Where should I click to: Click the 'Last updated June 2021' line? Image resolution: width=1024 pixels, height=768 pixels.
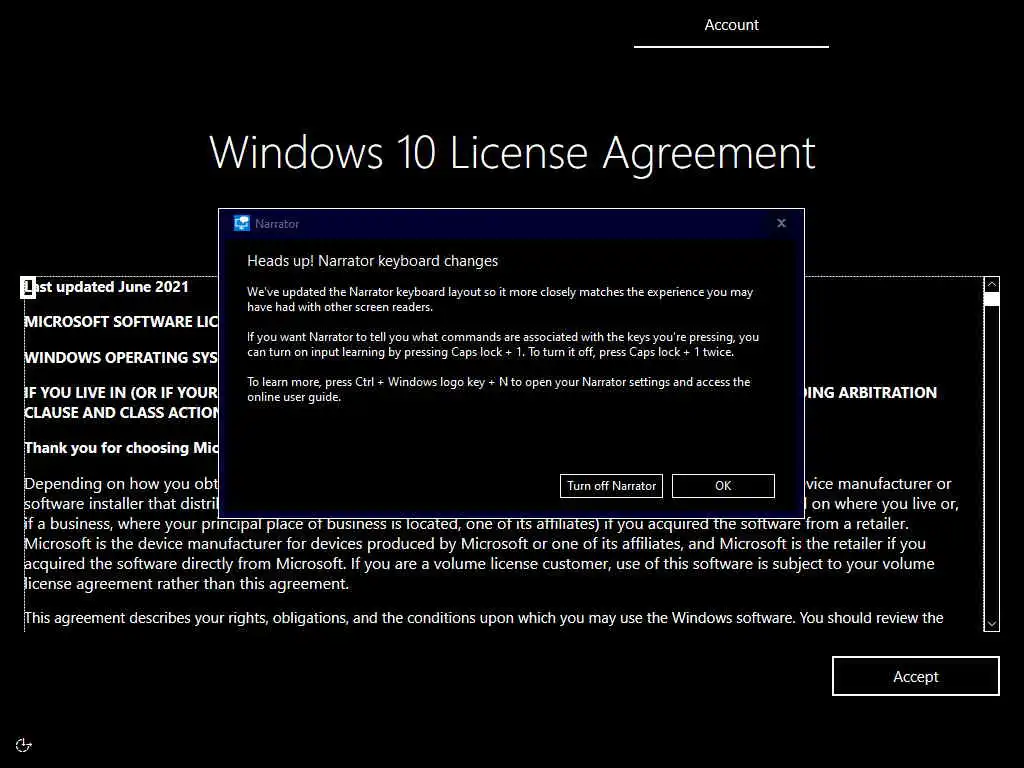pyautogui.click(x=106, y=287)
